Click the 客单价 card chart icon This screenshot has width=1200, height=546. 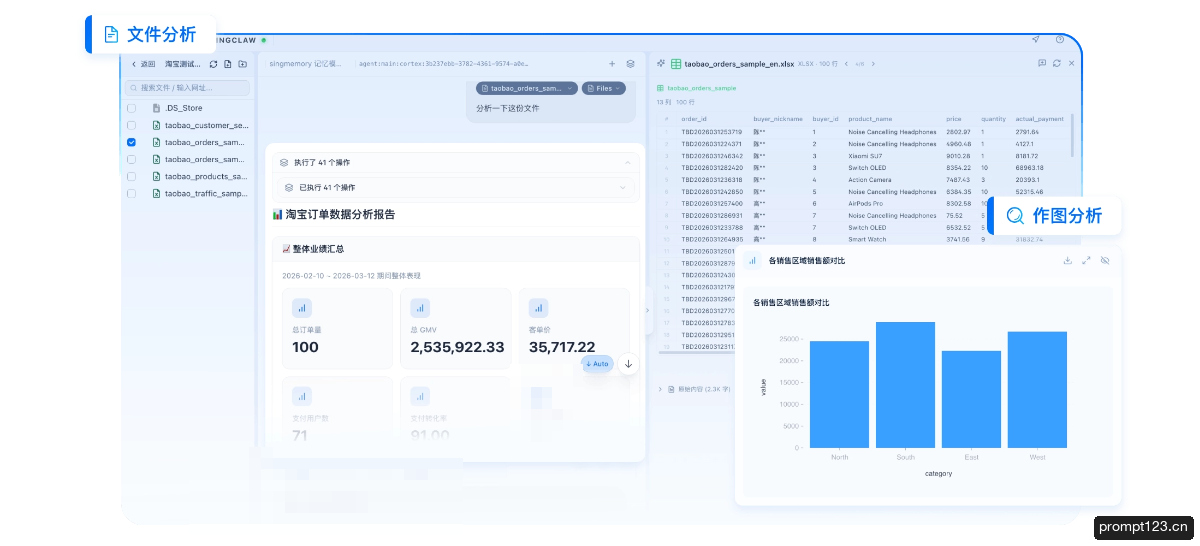(538, 308)
